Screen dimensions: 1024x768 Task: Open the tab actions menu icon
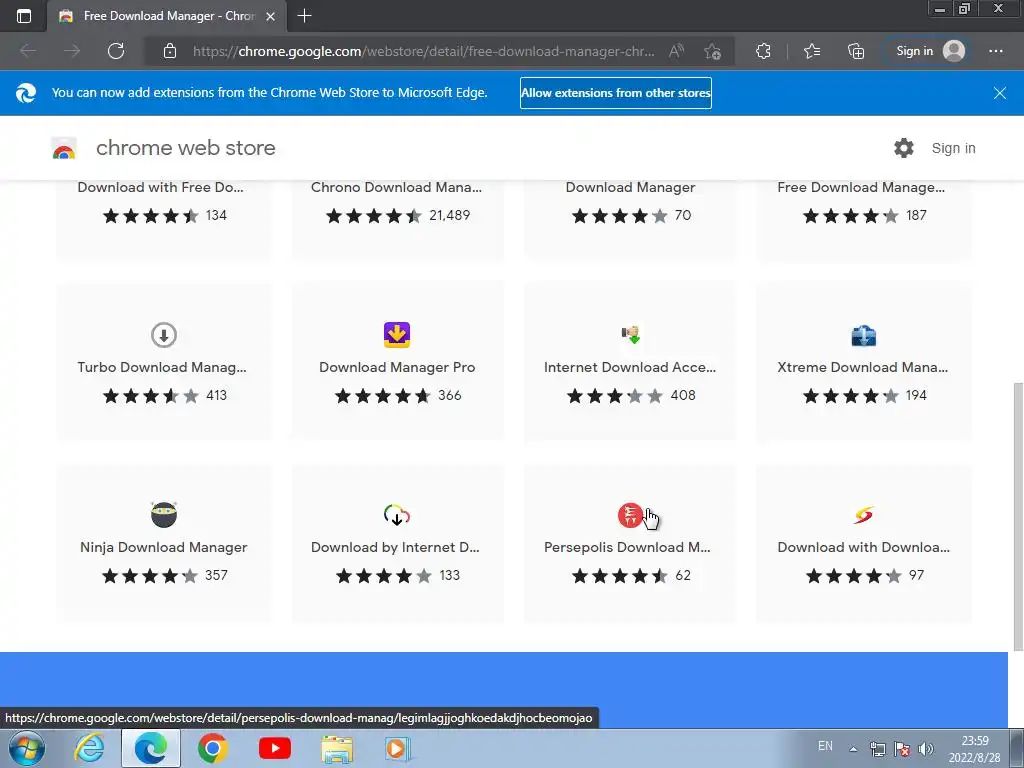(x=24, y=16)
